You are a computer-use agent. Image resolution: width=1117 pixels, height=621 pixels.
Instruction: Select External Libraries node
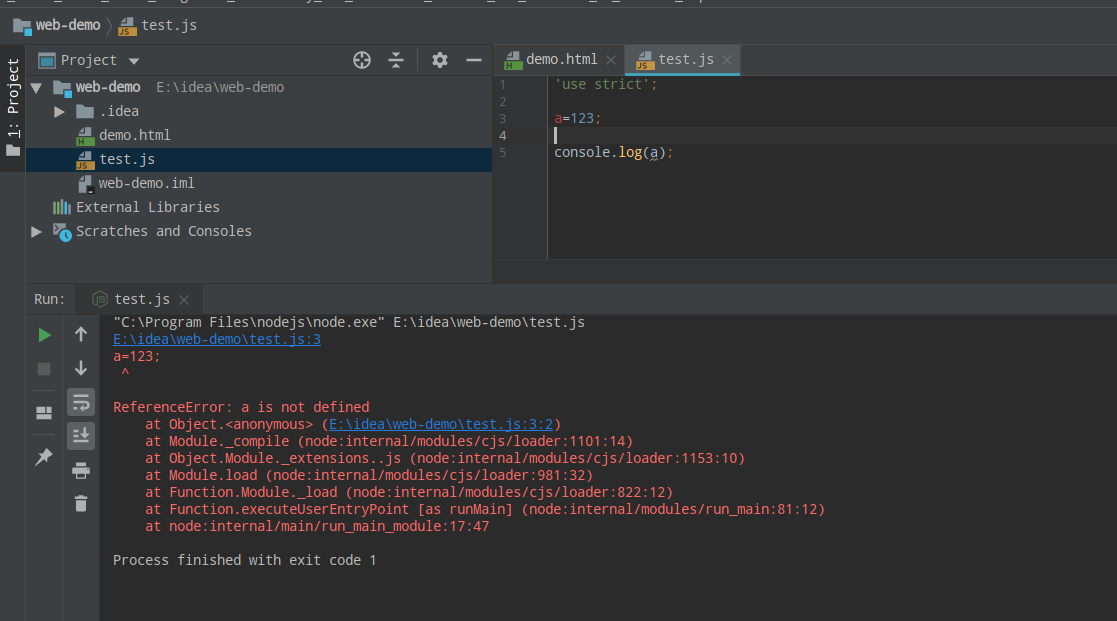point(148,207)
